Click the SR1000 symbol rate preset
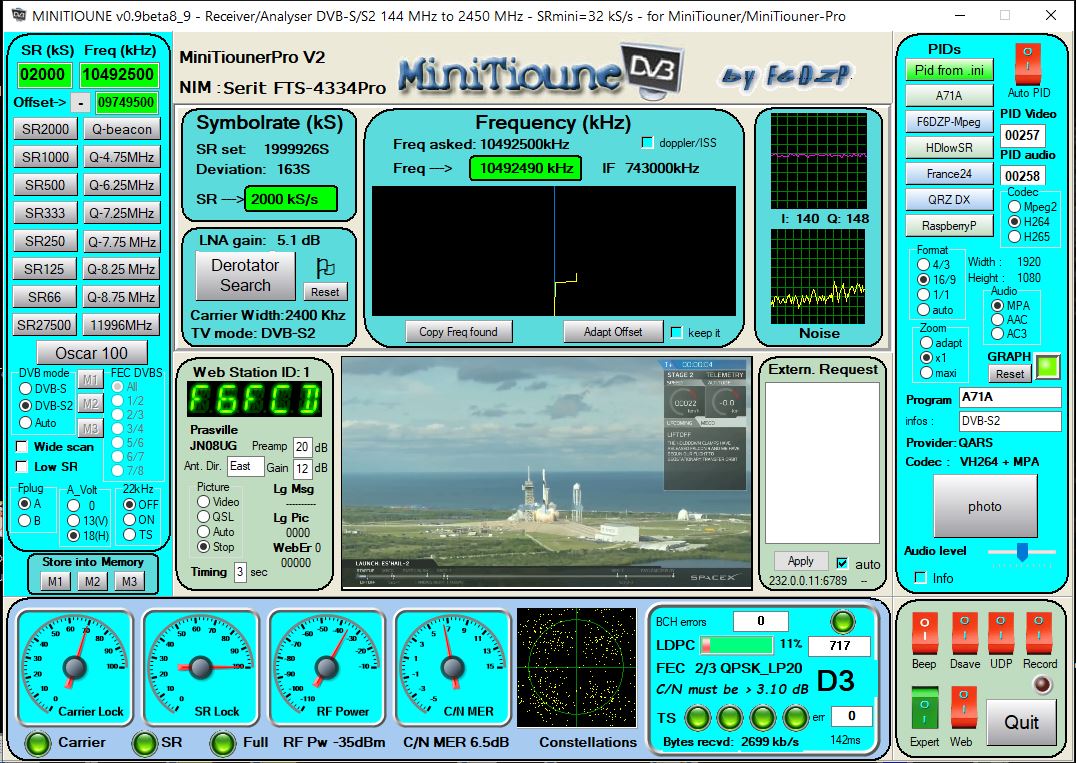This screenshot has height=763, width=1076. (46, 157)
